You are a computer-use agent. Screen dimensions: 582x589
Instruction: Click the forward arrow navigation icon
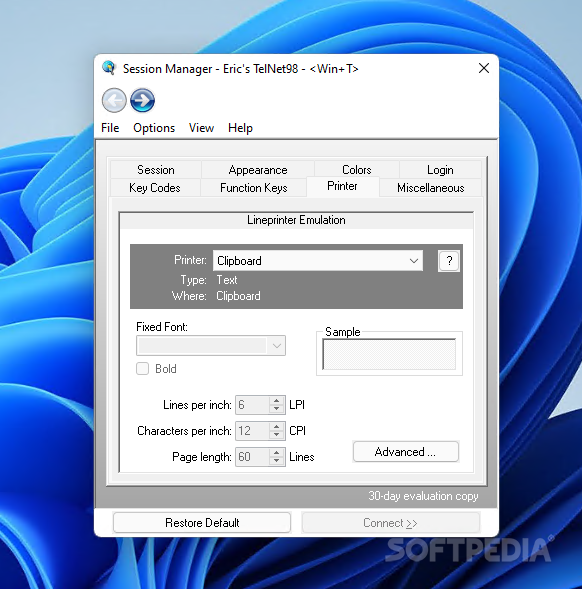[142, 100]
